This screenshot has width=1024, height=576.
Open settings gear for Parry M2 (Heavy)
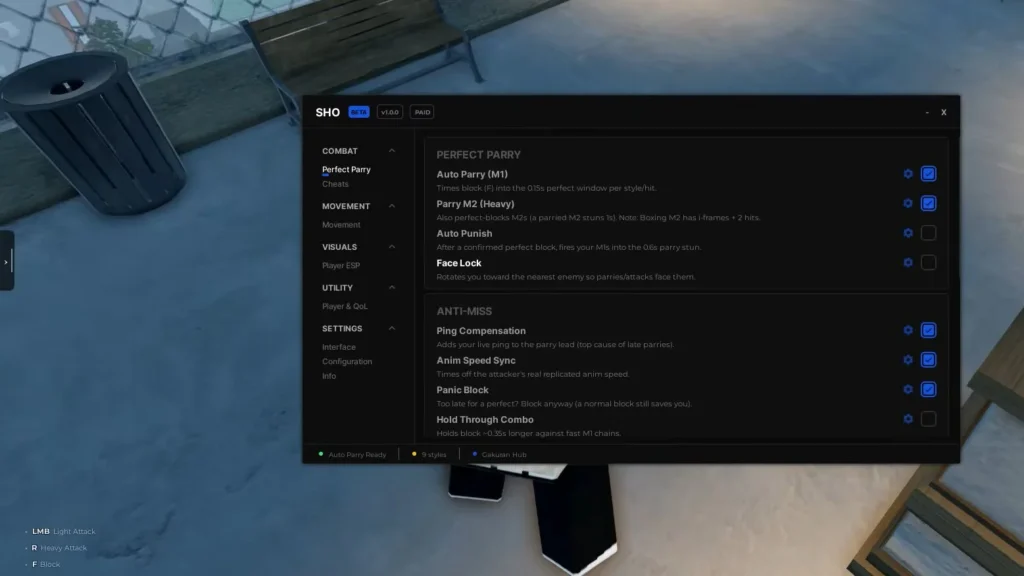[908, 203]
